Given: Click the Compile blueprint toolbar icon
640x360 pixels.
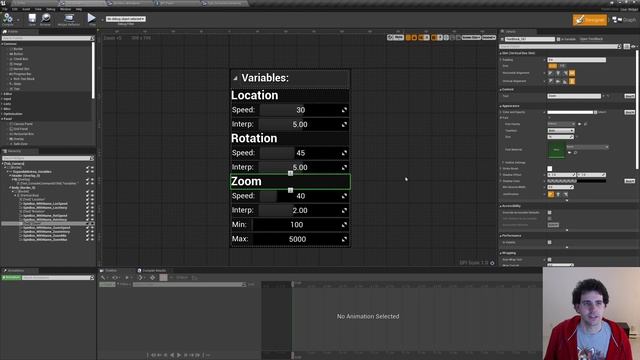Looking at the screenshot, I should point(8,18).
